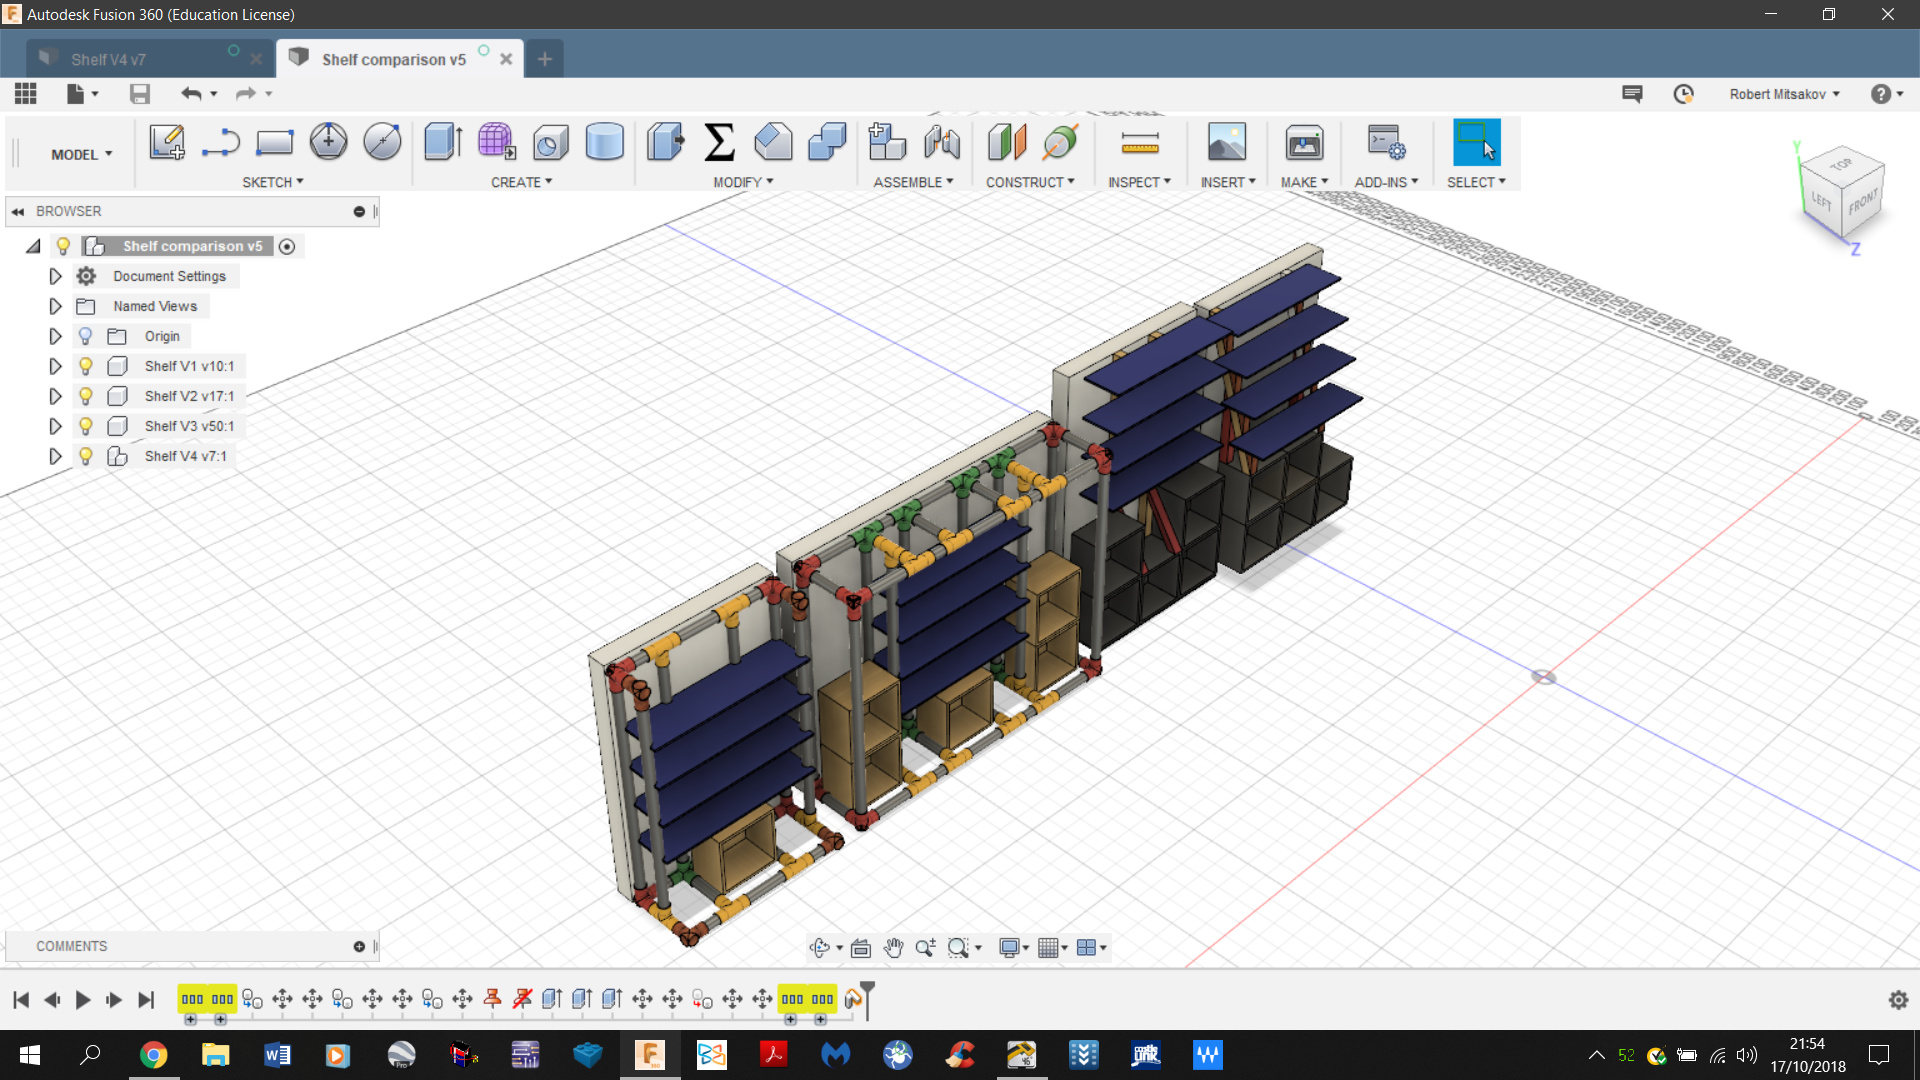This screenshot has height=1080, width=1920.
Task: Expand the Shelf V3 v50:1 component
Action: (56, 426)
